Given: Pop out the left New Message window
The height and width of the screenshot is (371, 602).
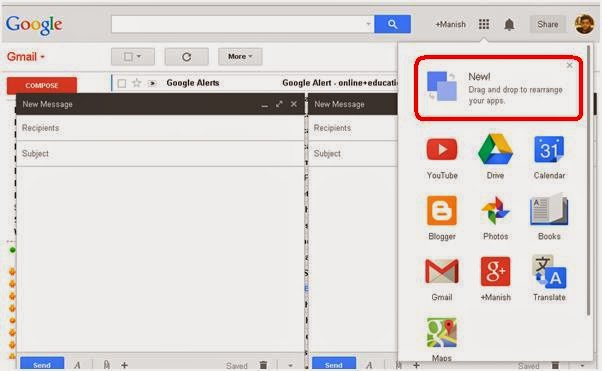Looking at the screenshot, I should pos(279,104).
